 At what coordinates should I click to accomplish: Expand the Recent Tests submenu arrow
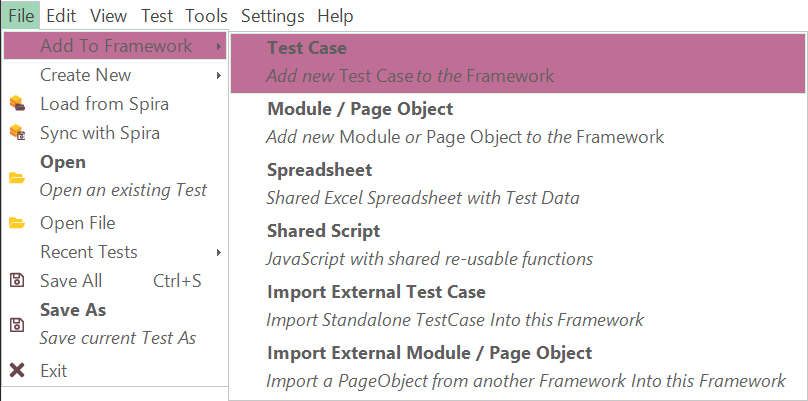(219, 252)
